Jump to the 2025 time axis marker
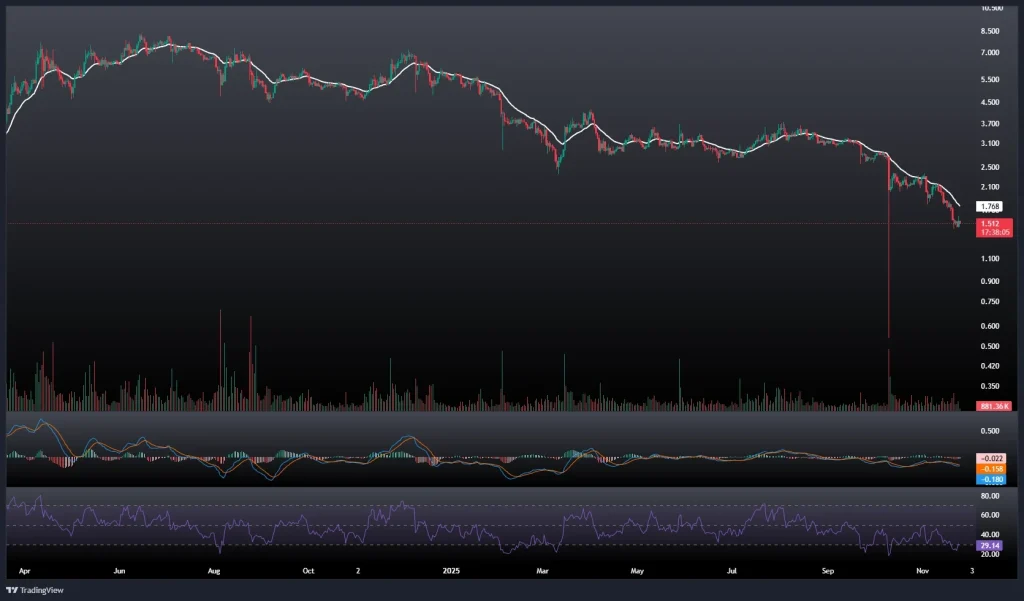1024x601 pixels. pyautogui.click(x=448, y=572)
